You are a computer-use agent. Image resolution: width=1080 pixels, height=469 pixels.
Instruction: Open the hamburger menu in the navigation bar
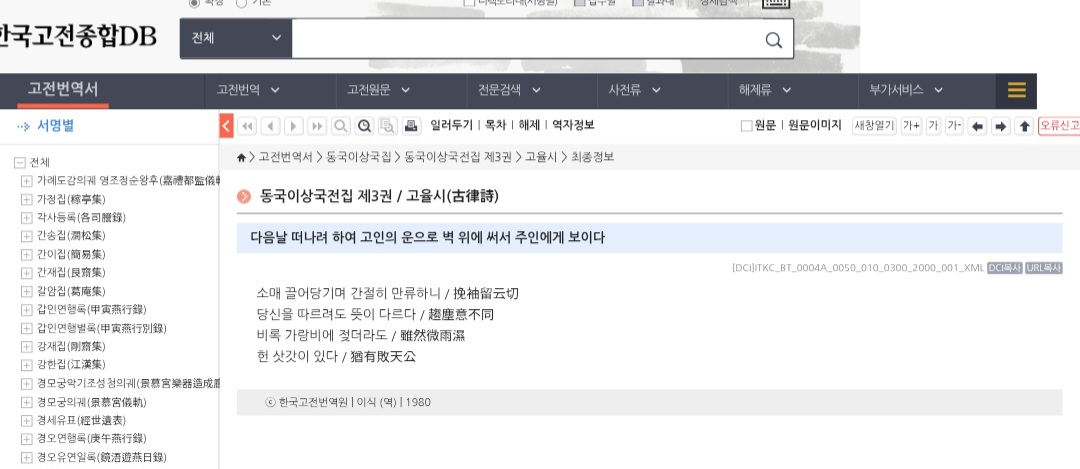point(1016,90)
